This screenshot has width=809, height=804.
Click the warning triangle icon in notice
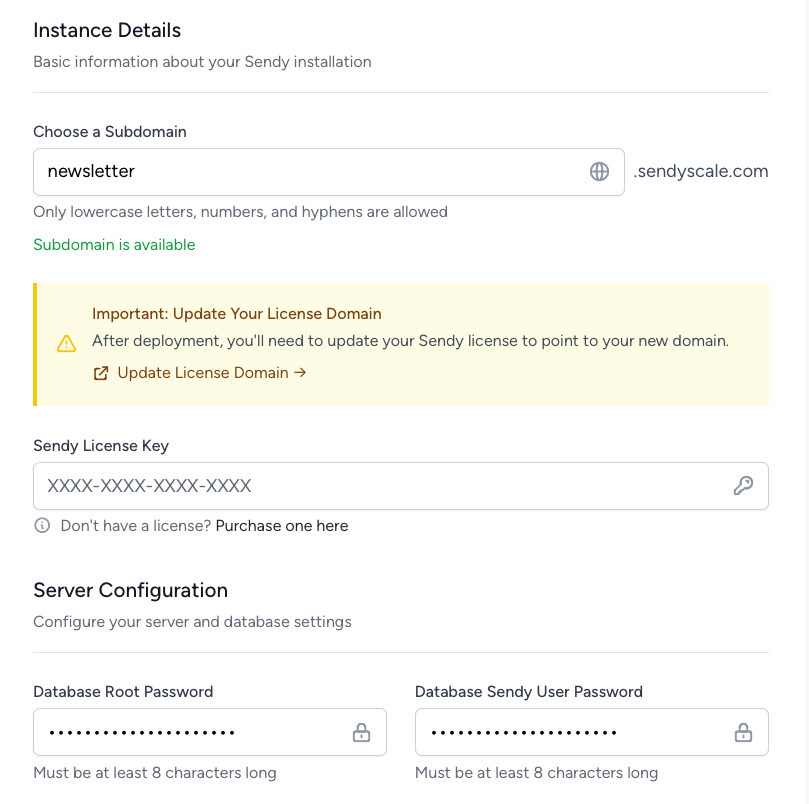(67, 344)
